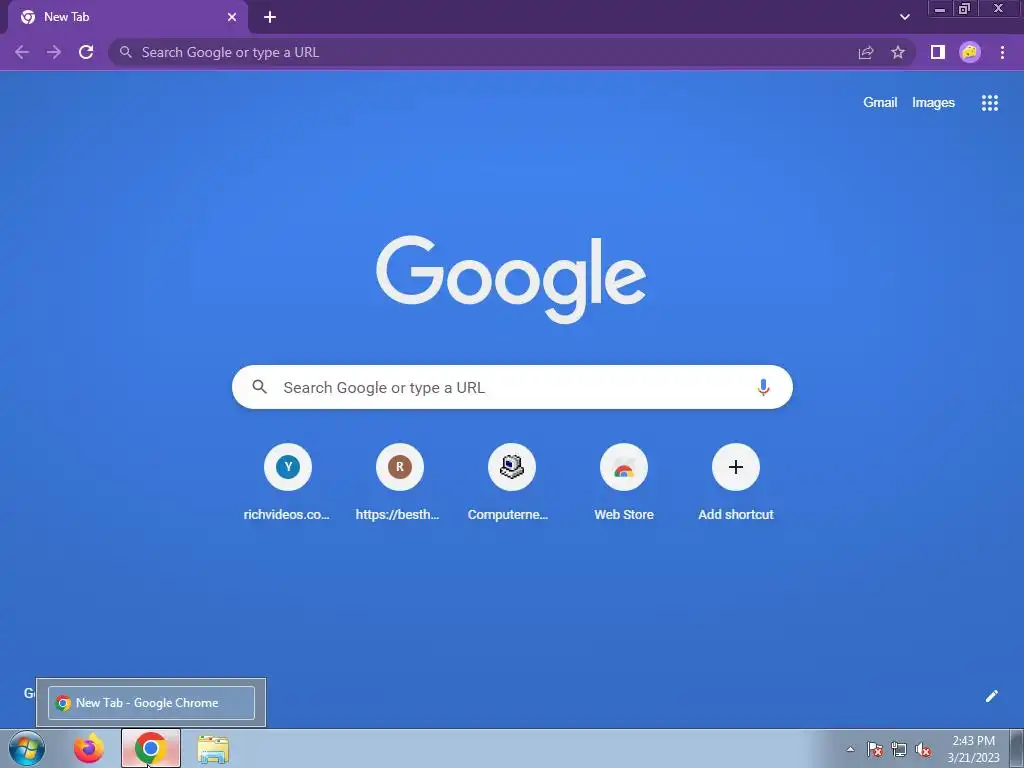
Task: Reload the page with the refresh icon
Action: tap(86, 52)
